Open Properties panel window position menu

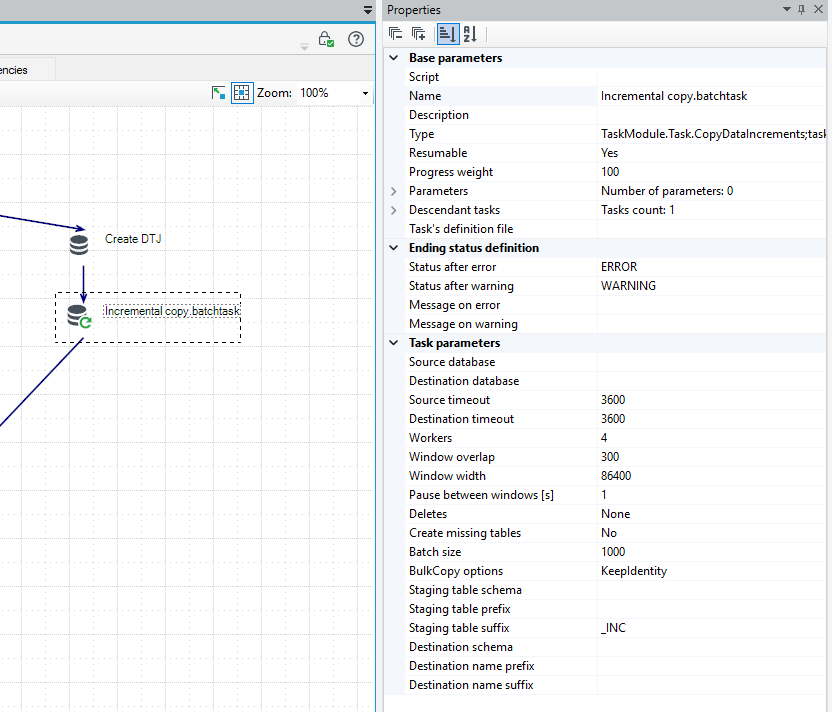(786, 10)
